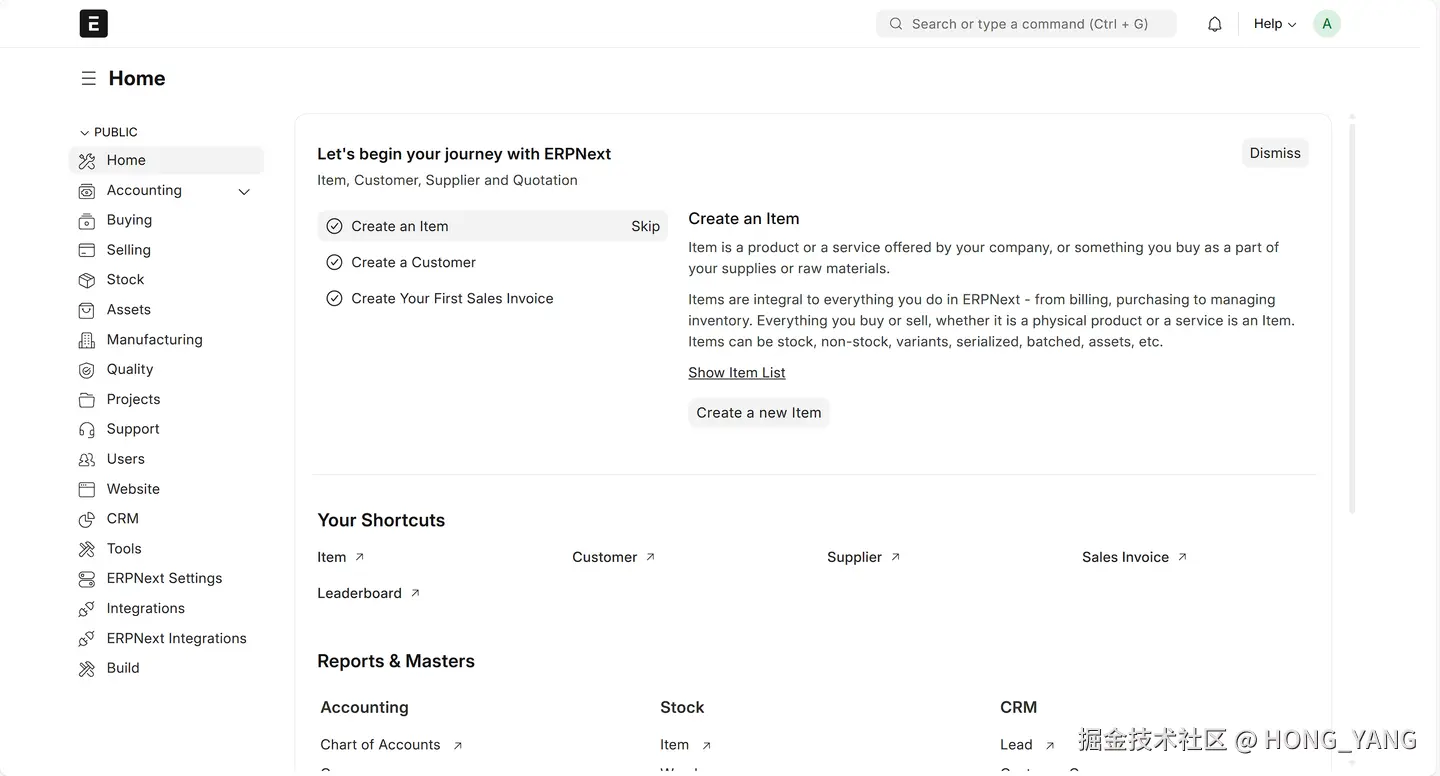Screen dimensions: 1440x776
Task: Open the Help dropdown menu
Action: [x=1275, y=24]
